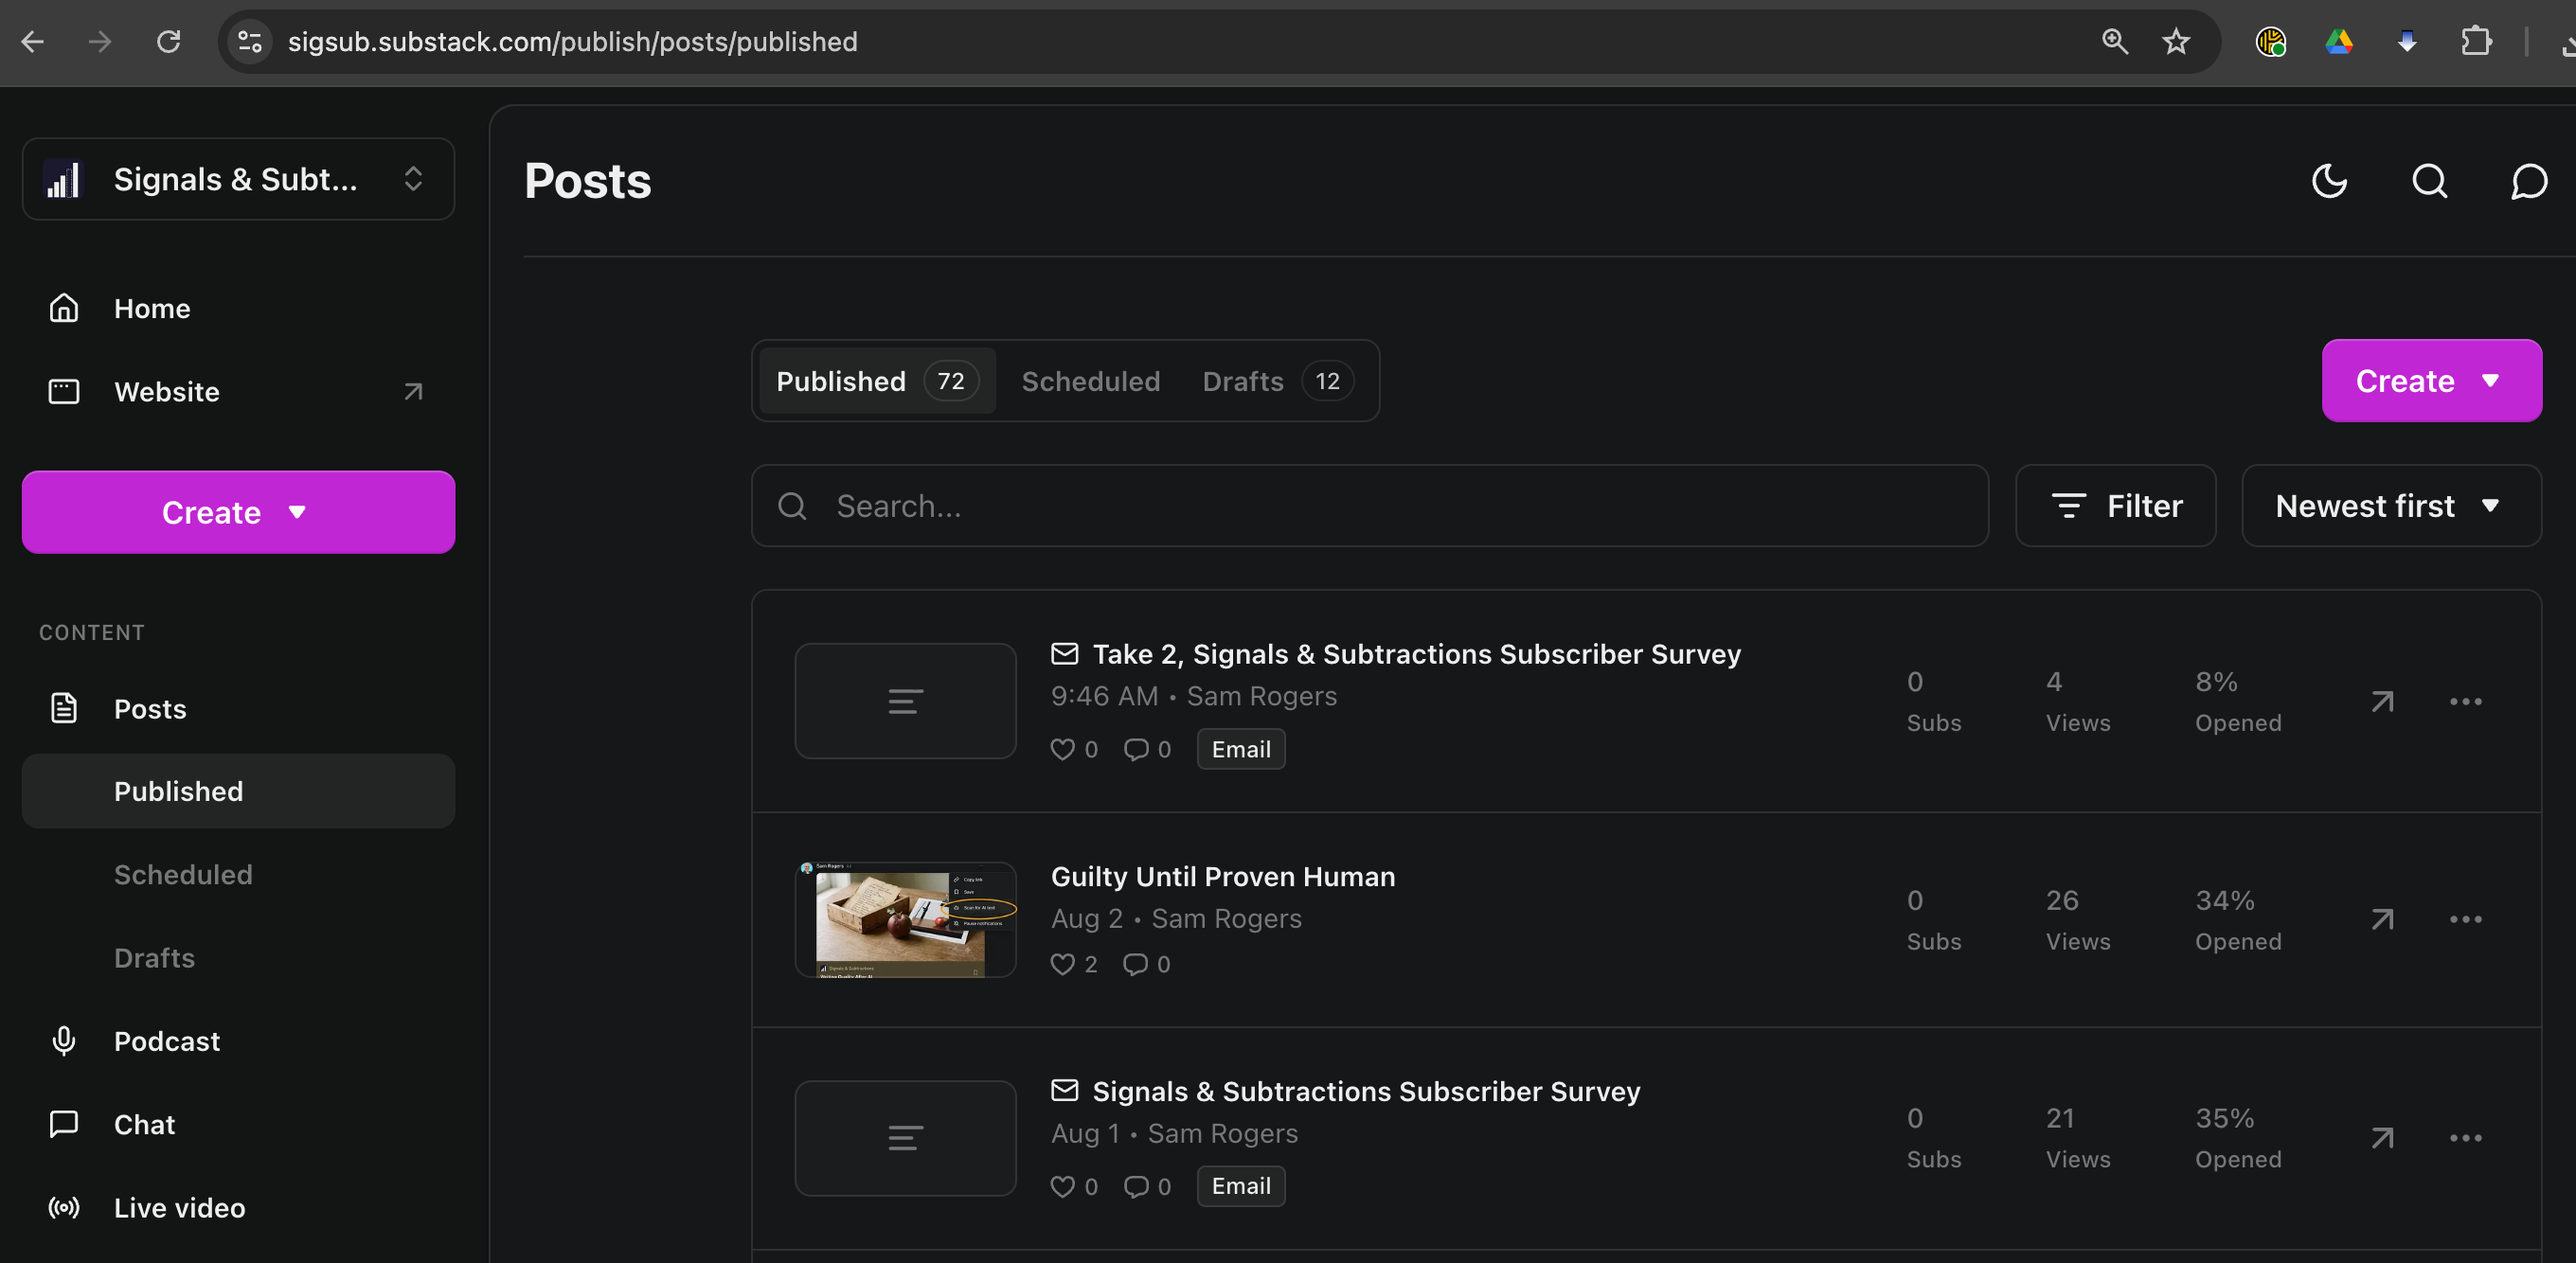Change the Newest first sort order
Screen dimensions: 2576x1263
tap(2391, 506)
